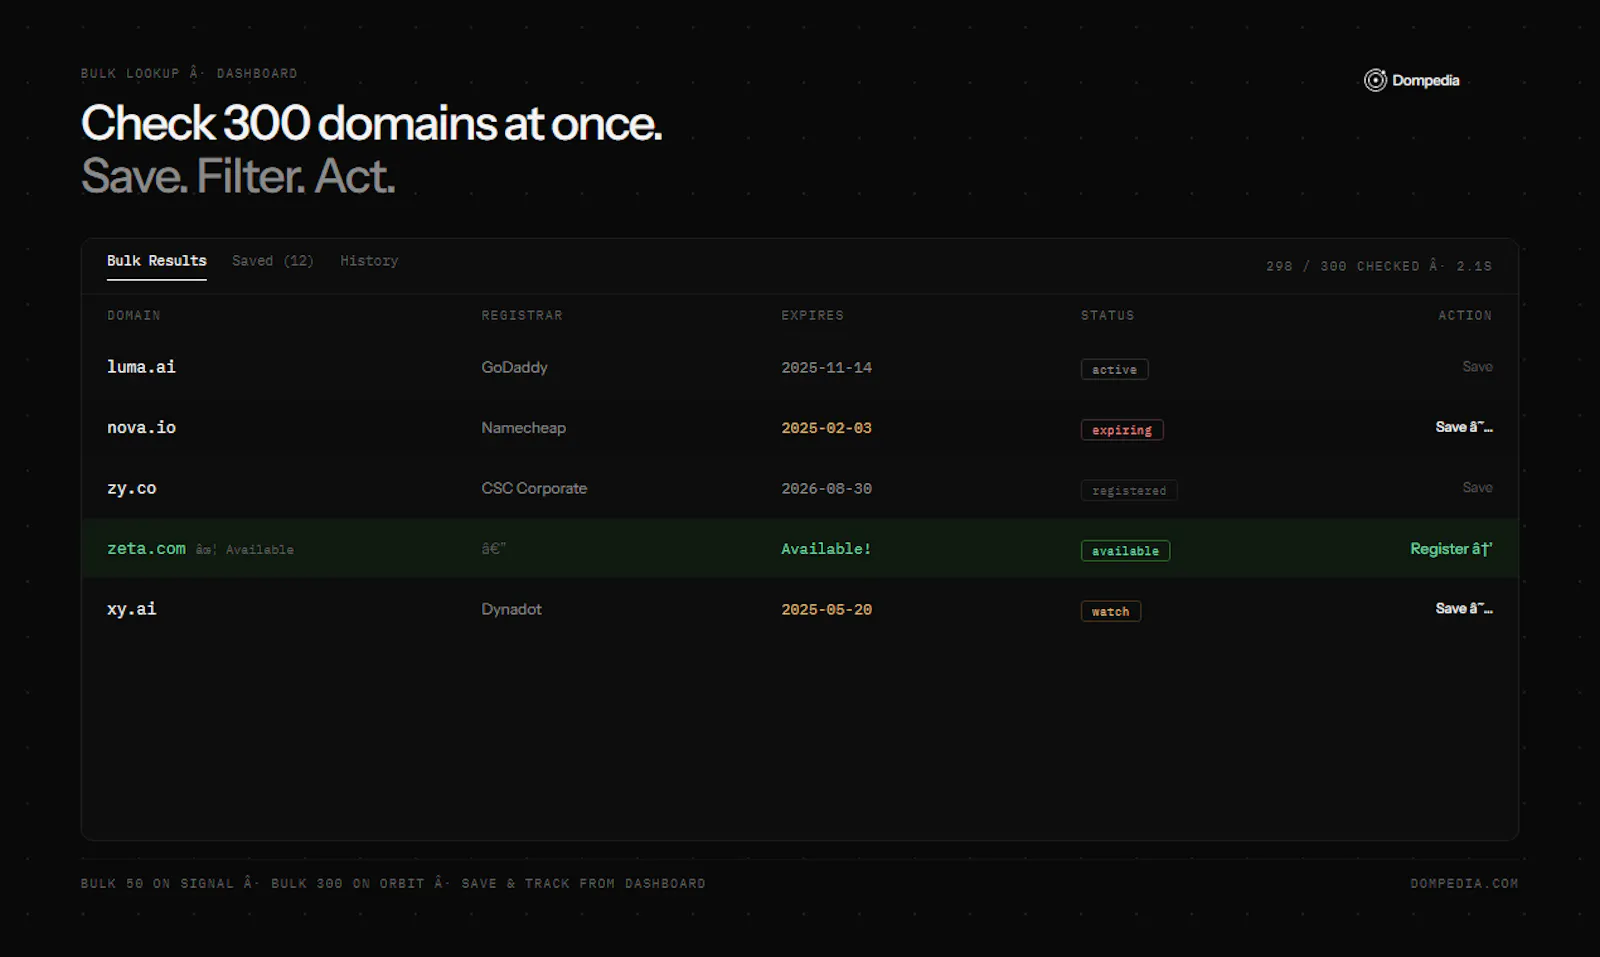Click the Dynadot registrar cell
Image resolution: width=1600 pixels, height=957 pixels.
coord(511,609)
